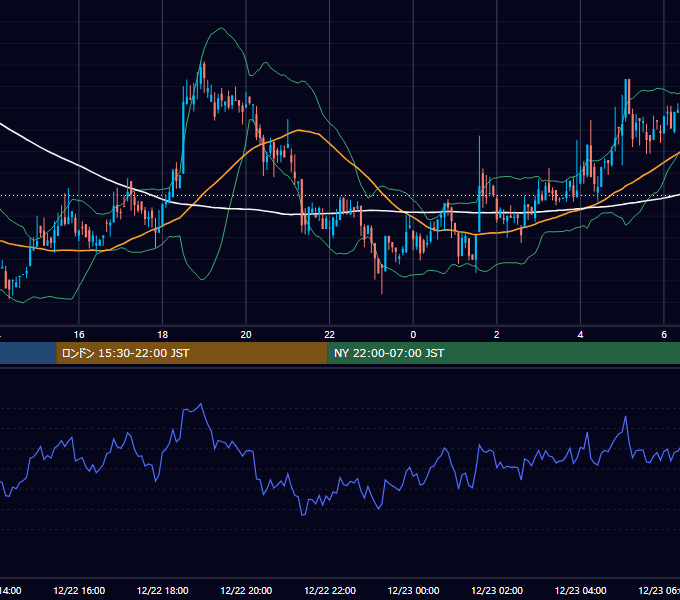Click the 2 hour label on price chart
Screen dimensions: 680x600
tap(497, 334)
